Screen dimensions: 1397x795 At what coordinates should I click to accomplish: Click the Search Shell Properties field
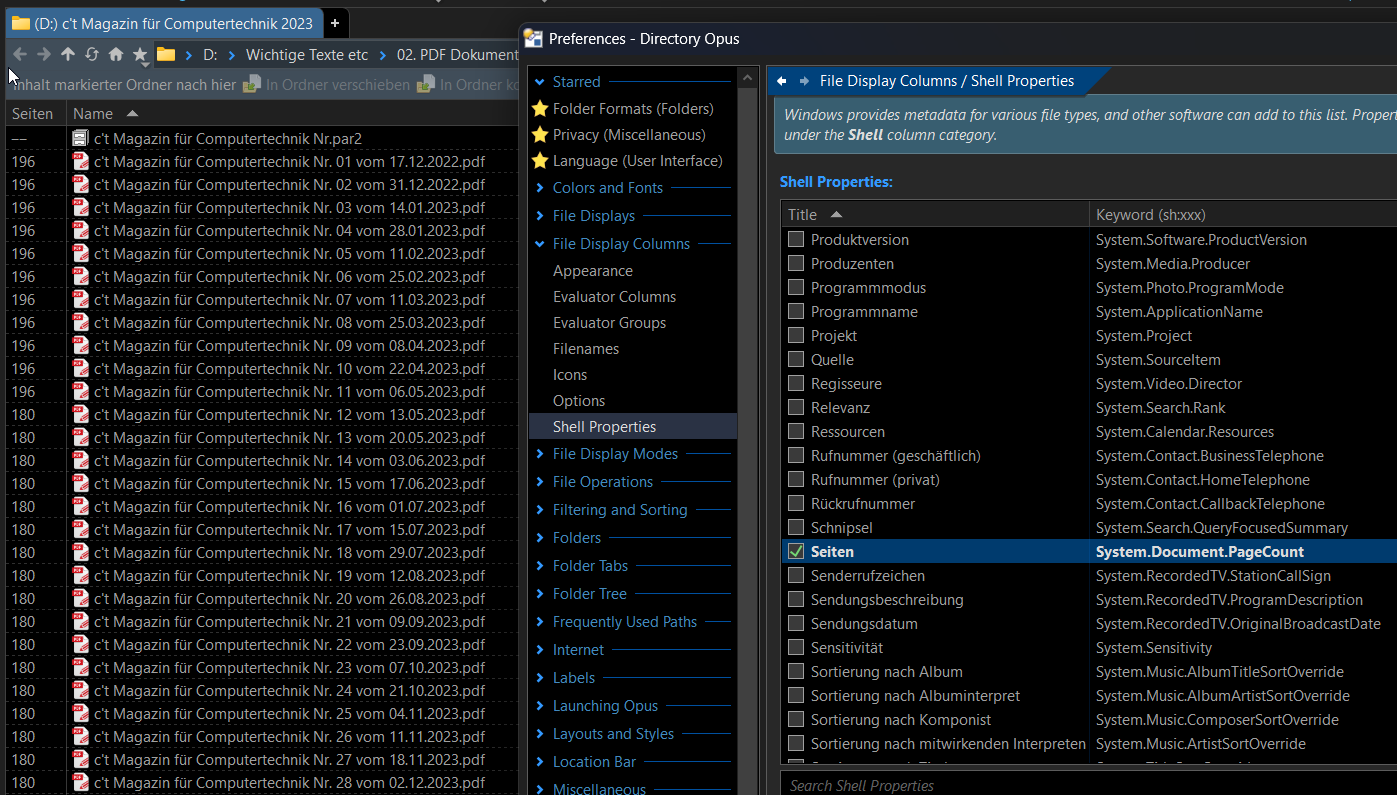point(1088,785)
